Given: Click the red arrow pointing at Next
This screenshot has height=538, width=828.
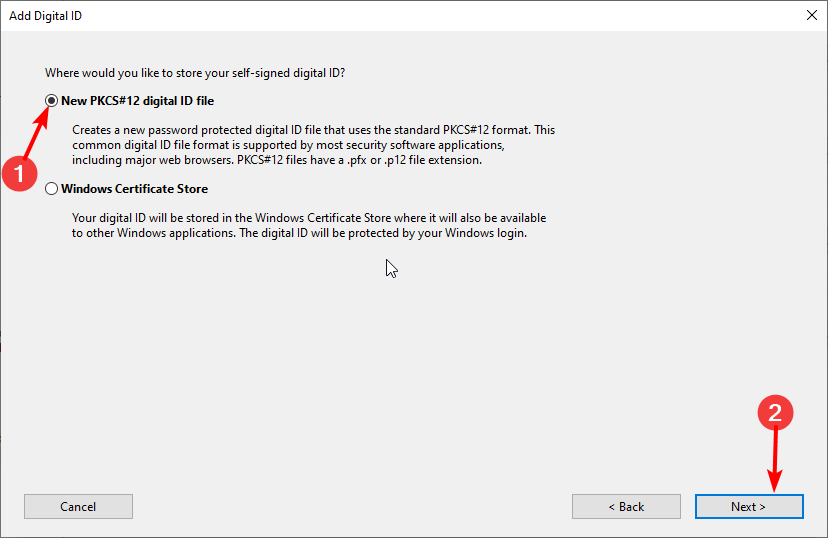Looking at the screenshot, I should click(775, 460).
